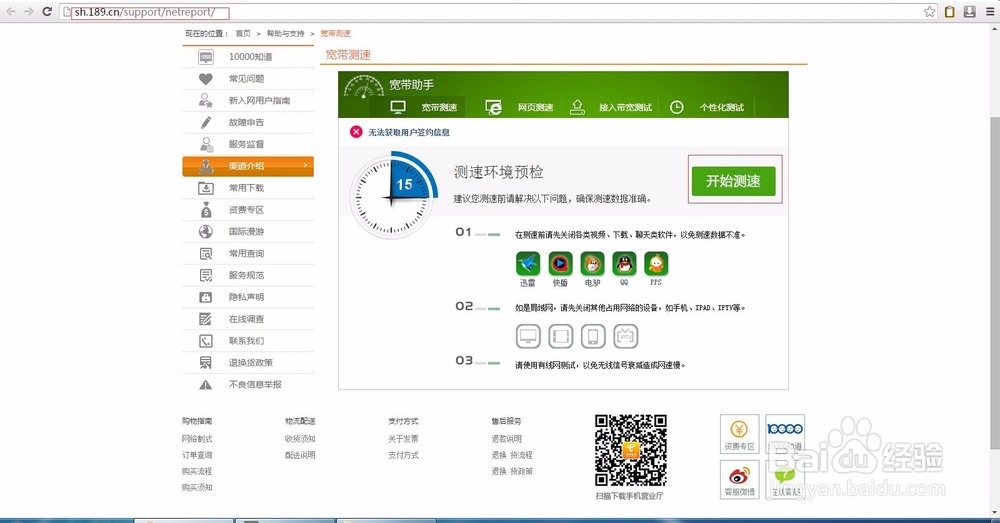Click the browser address bar
The height and width of the screenshot is (523, 1000).
[x=497, y=11]
